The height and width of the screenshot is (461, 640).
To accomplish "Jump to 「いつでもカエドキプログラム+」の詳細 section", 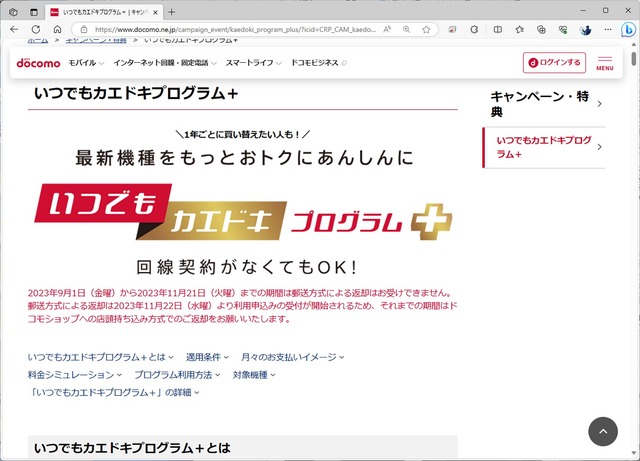I will point(113,392).
